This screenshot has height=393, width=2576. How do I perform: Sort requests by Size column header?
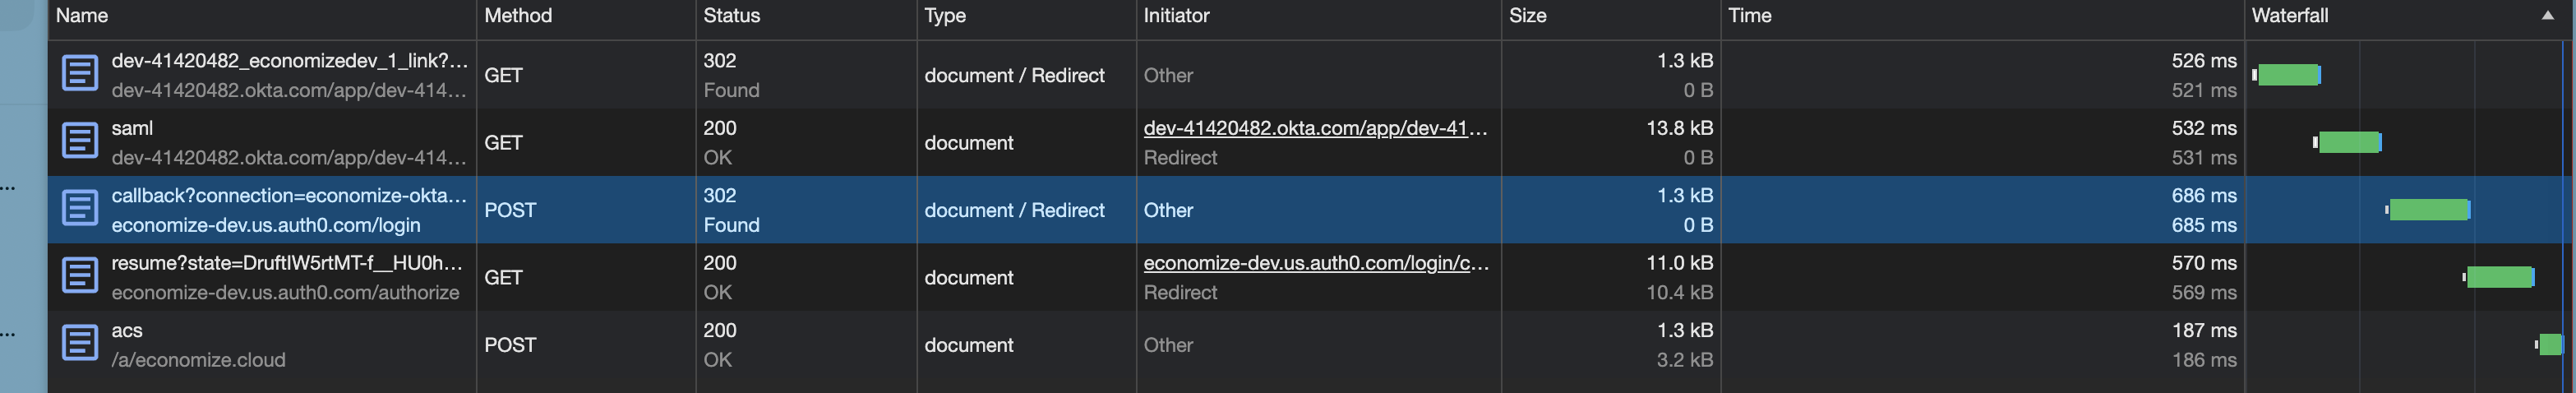(1527, 16)
